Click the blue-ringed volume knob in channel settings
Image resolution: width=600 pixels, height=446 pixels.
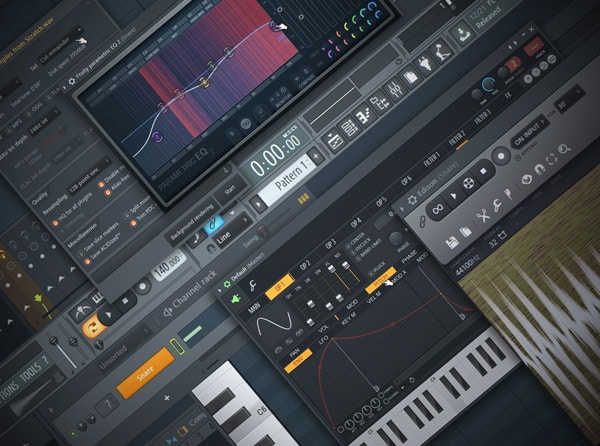pos(488,85)
